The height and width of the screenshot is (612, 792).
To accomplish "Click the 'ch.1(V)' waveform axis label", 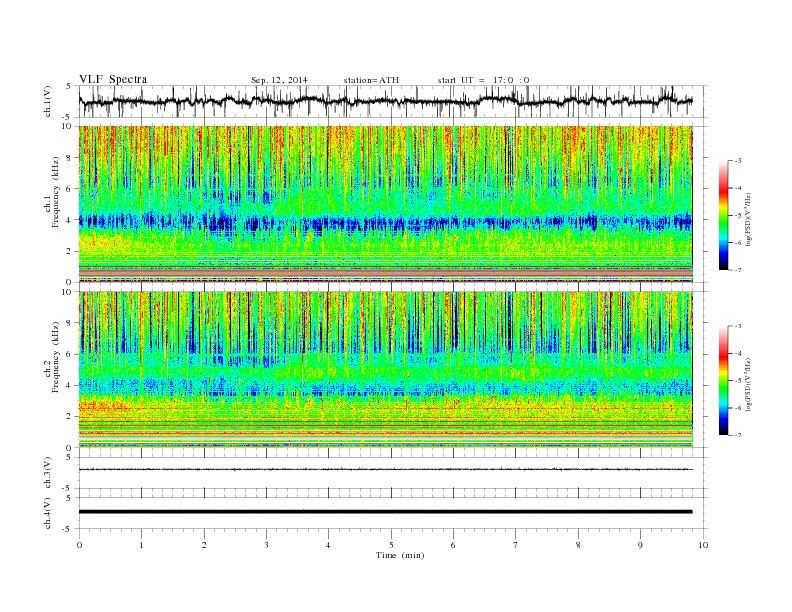I will tap(47, 101).
